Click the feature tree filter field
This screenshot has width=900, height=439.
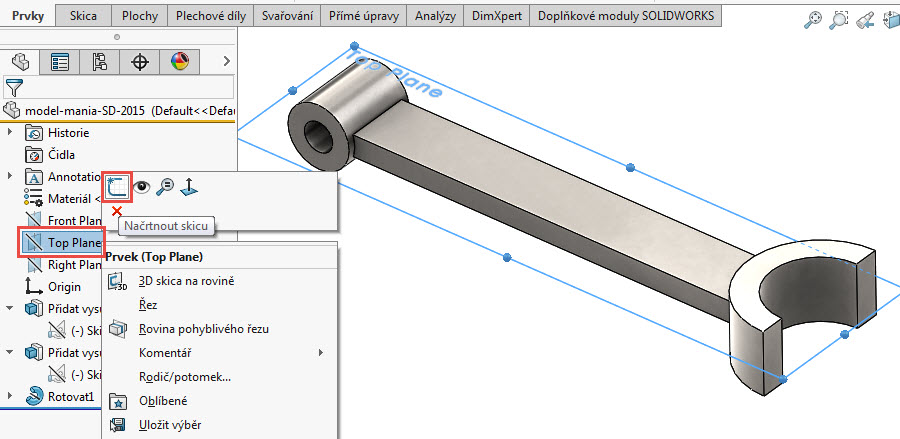point(128,87)
